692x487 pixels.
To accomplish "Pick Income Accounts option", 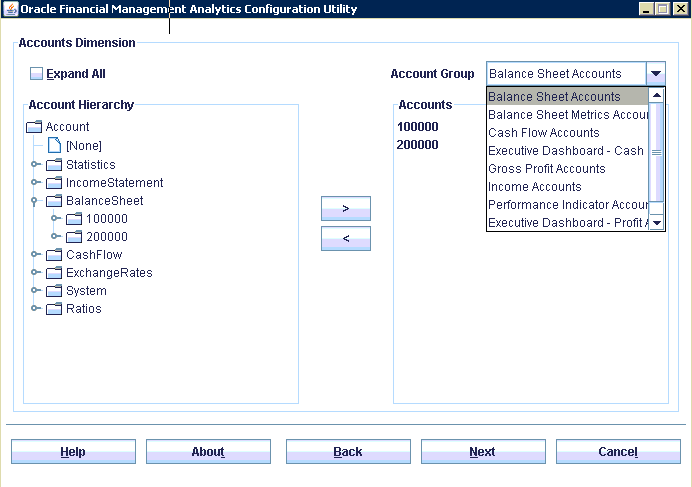I will [x=568, y=187].
